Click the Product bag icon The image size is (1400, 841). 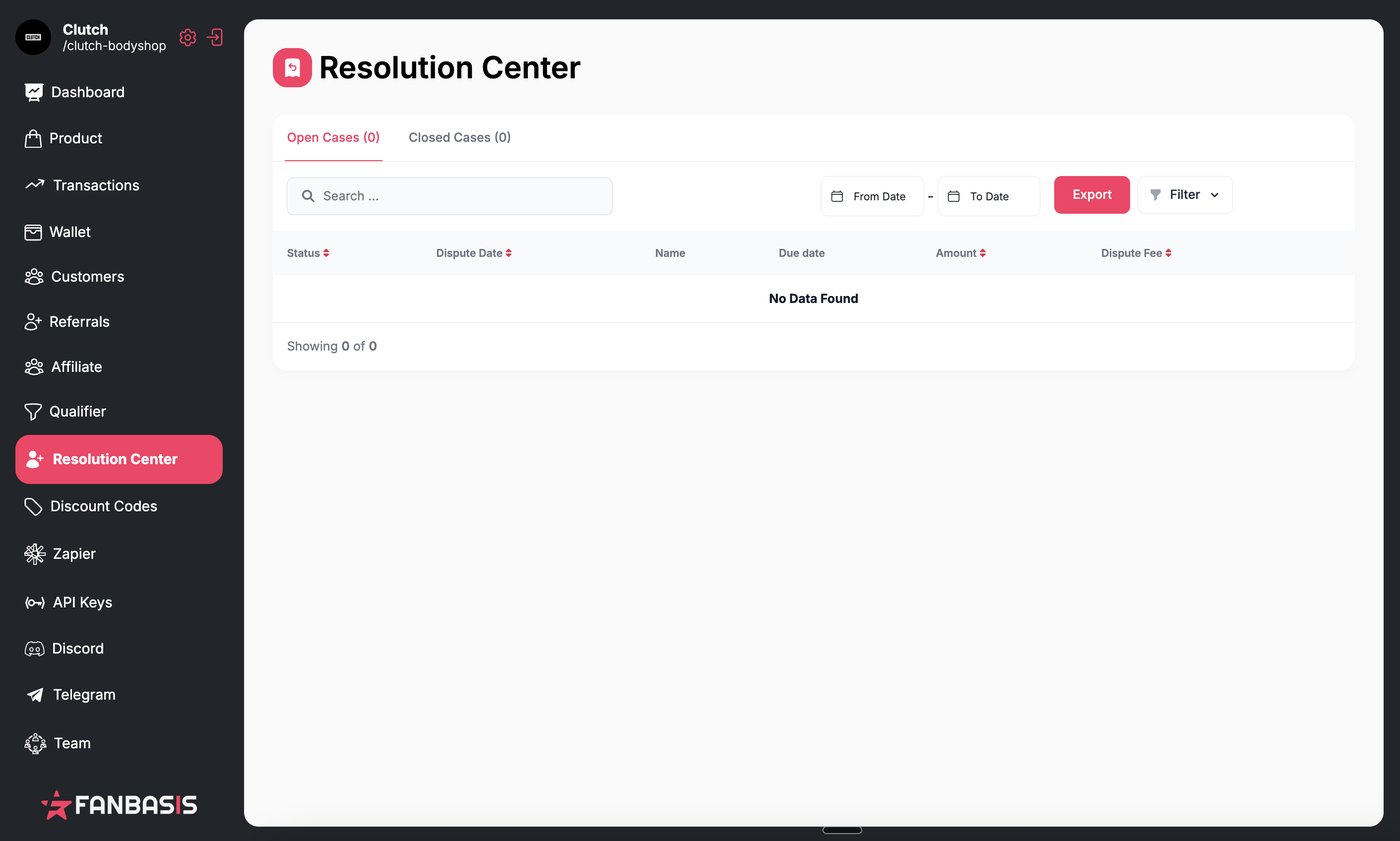pyautogui.click(x=33, y=138)
